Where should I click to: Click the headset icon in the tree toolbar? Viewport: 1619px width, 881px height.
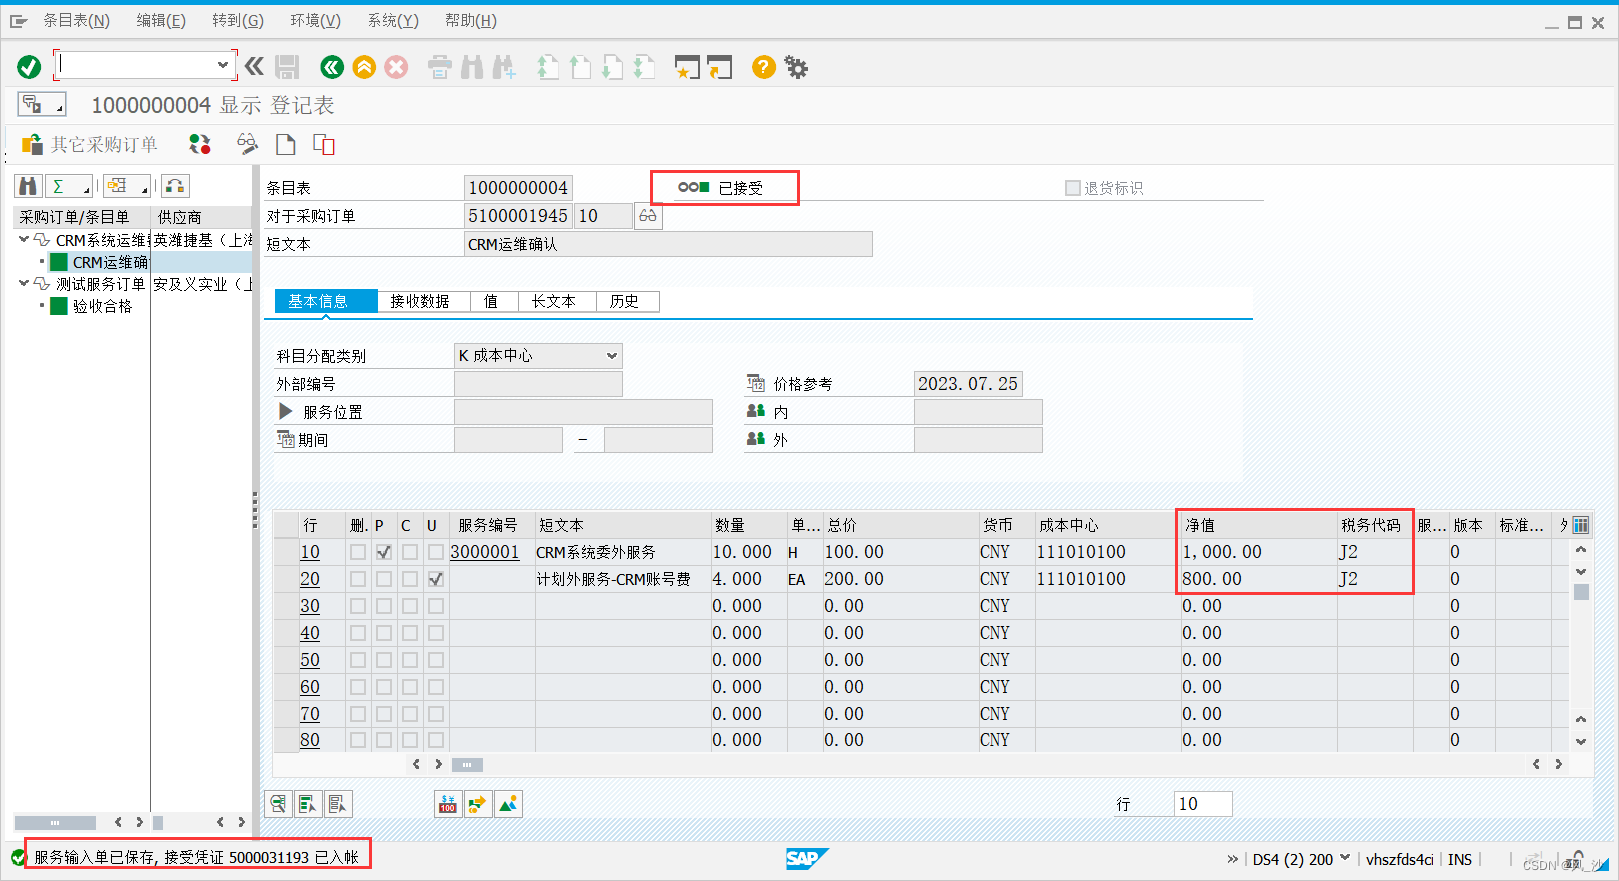click(175, 186)
